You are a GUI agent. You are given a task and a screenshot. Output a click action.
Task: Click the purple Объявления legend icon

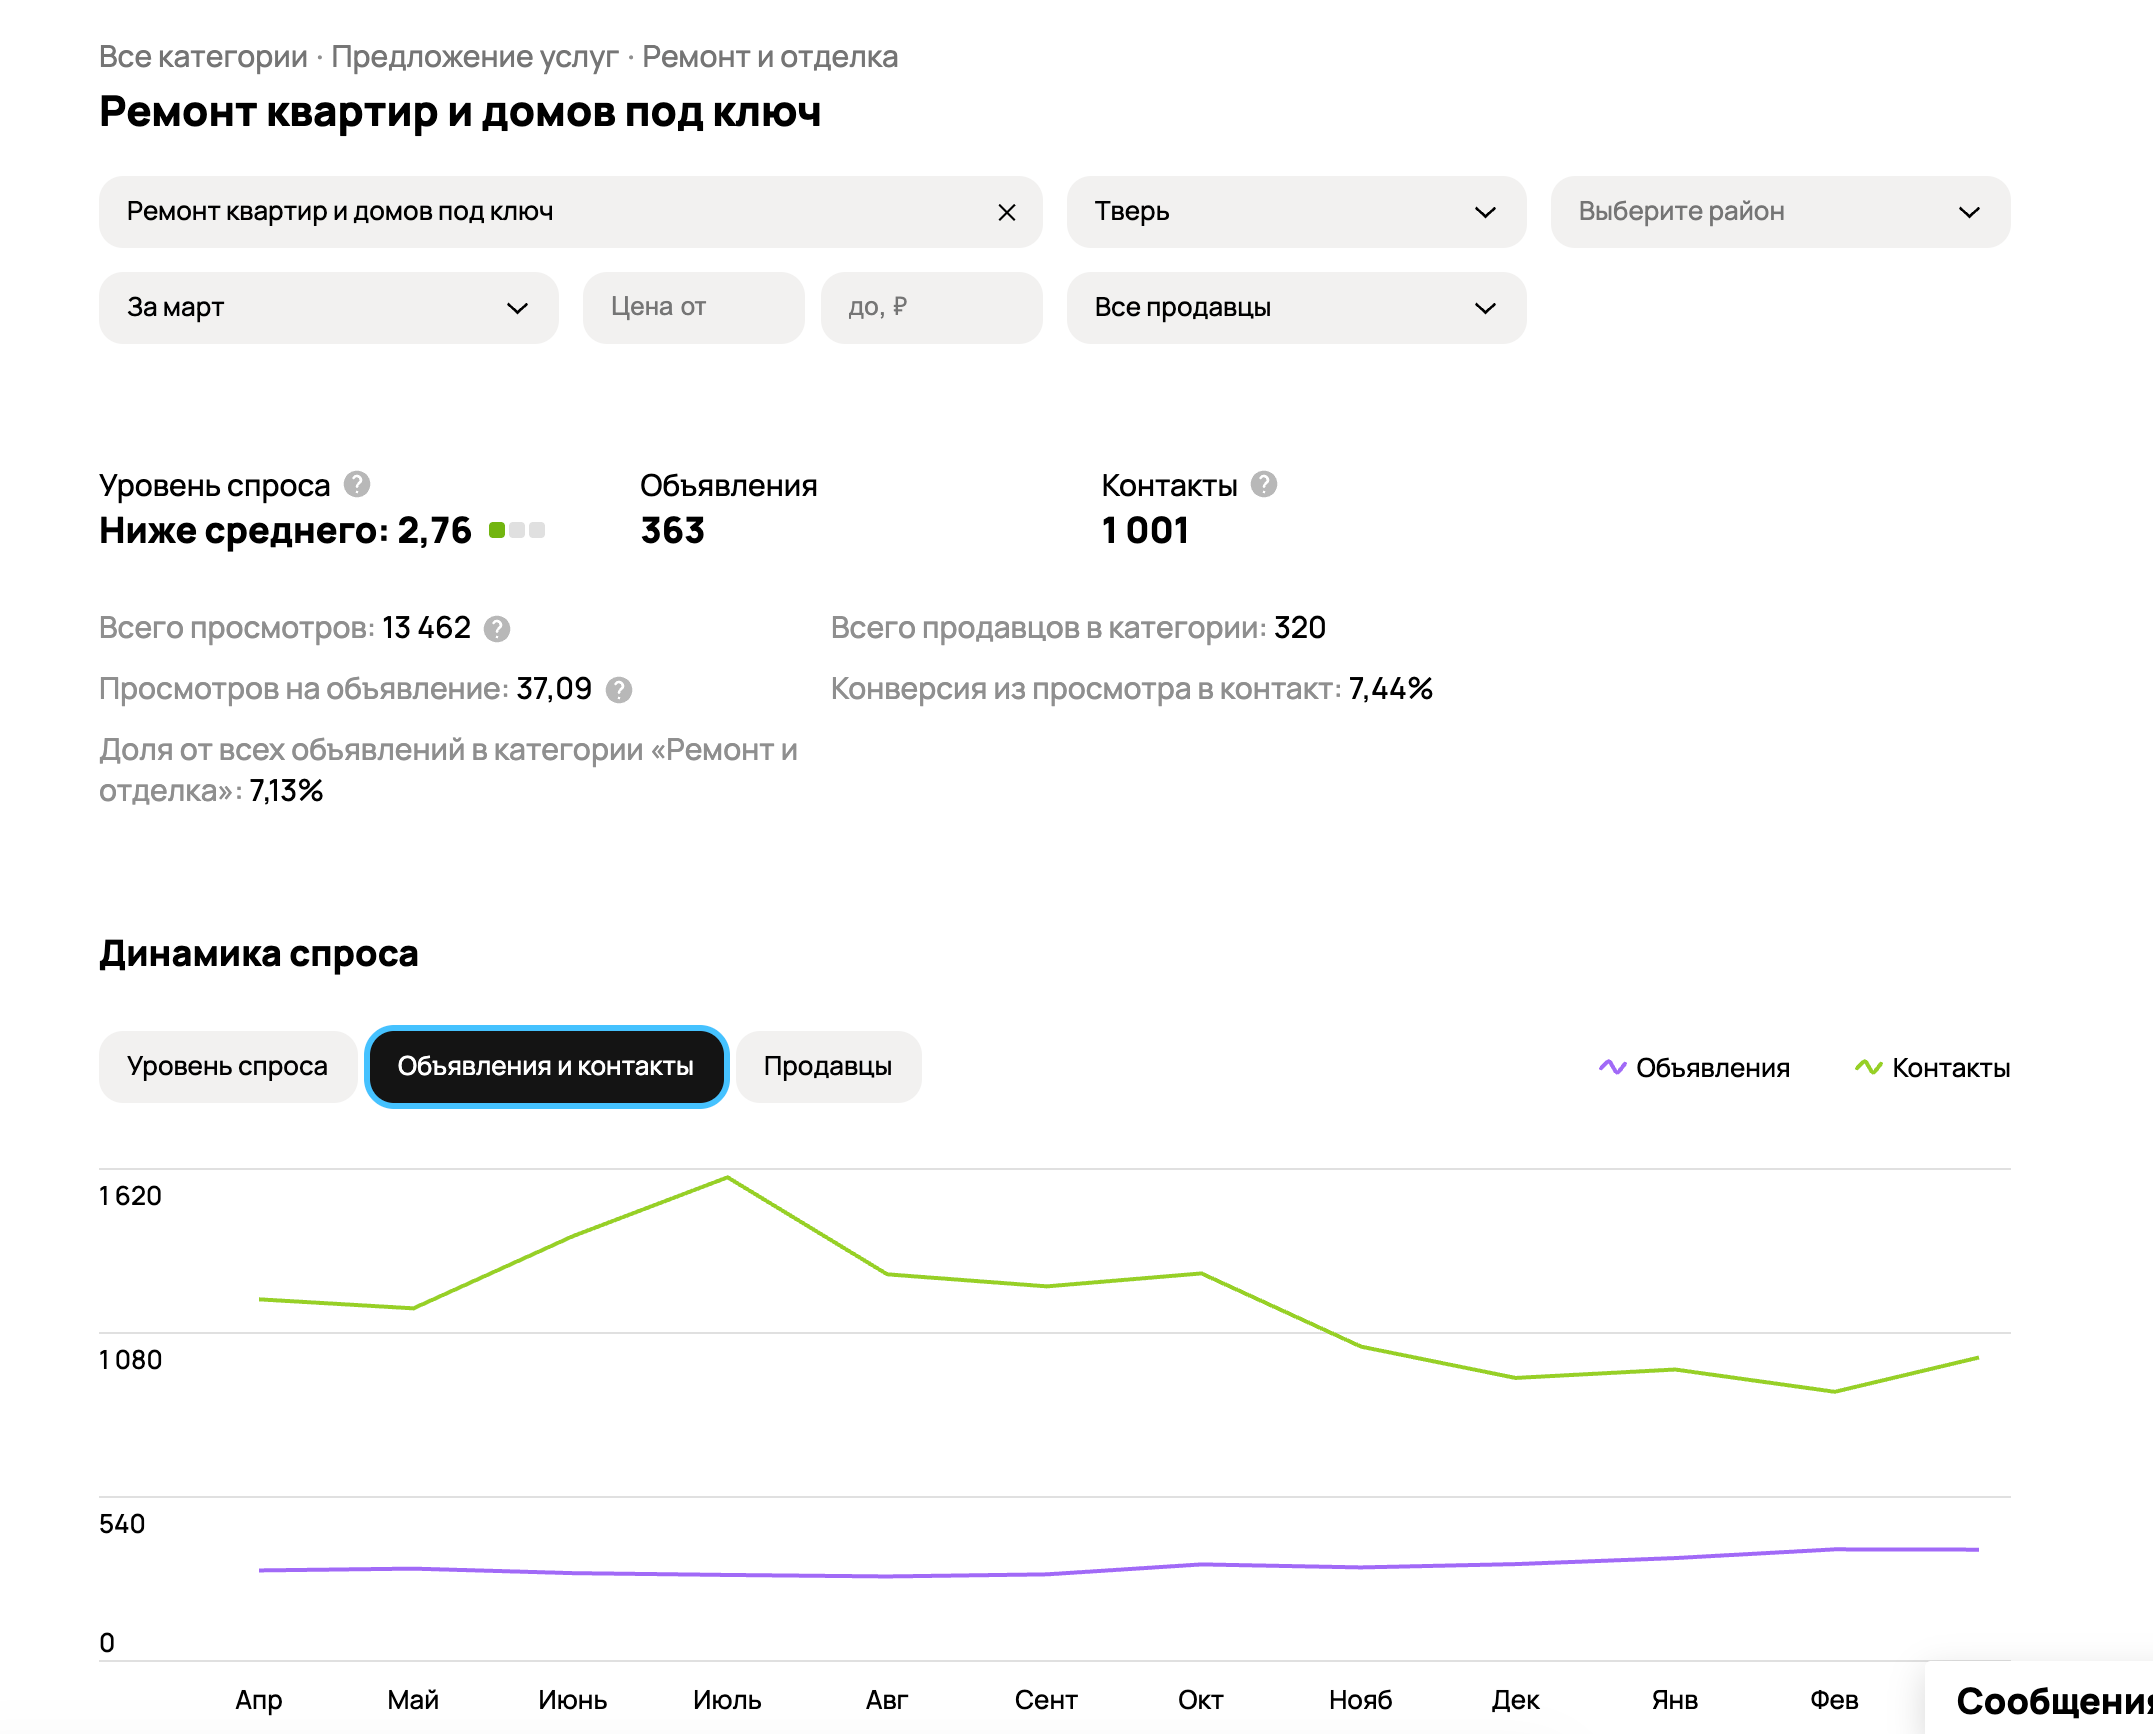(1612, 1067)
